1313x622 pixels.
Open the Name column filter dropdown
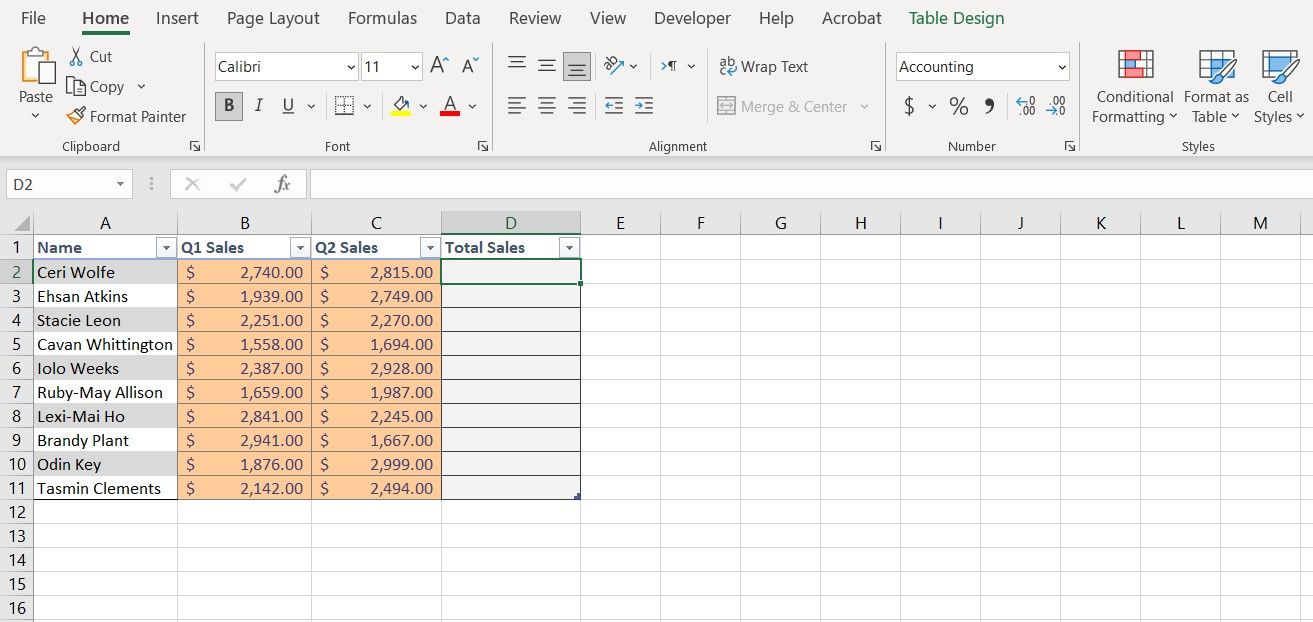(x=166, y=248)
